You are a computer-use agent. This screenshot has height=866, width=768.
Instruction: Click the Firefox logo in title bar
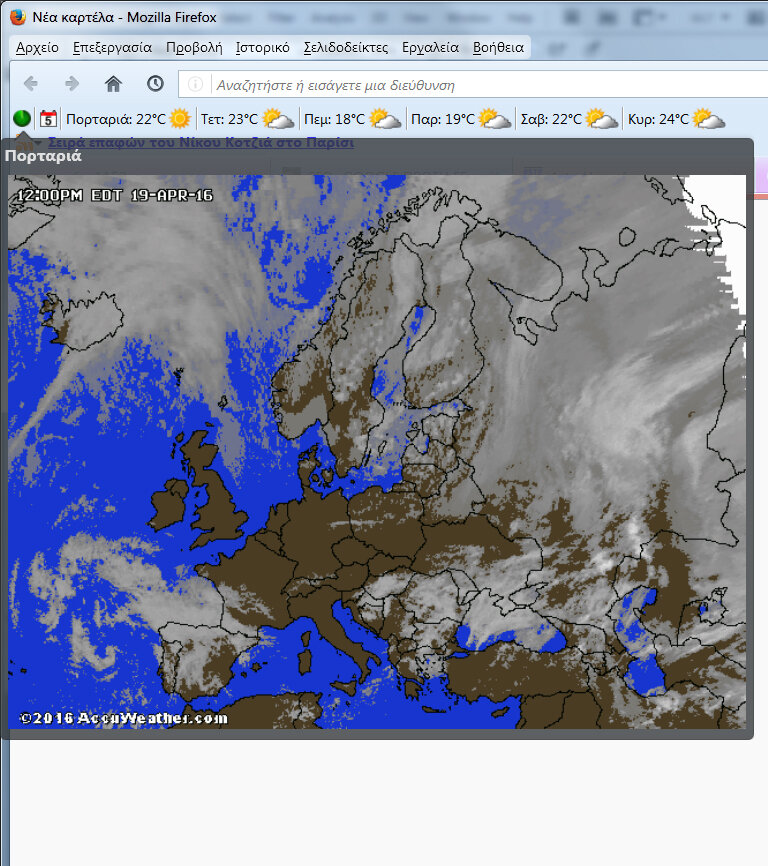coord(19,17)
